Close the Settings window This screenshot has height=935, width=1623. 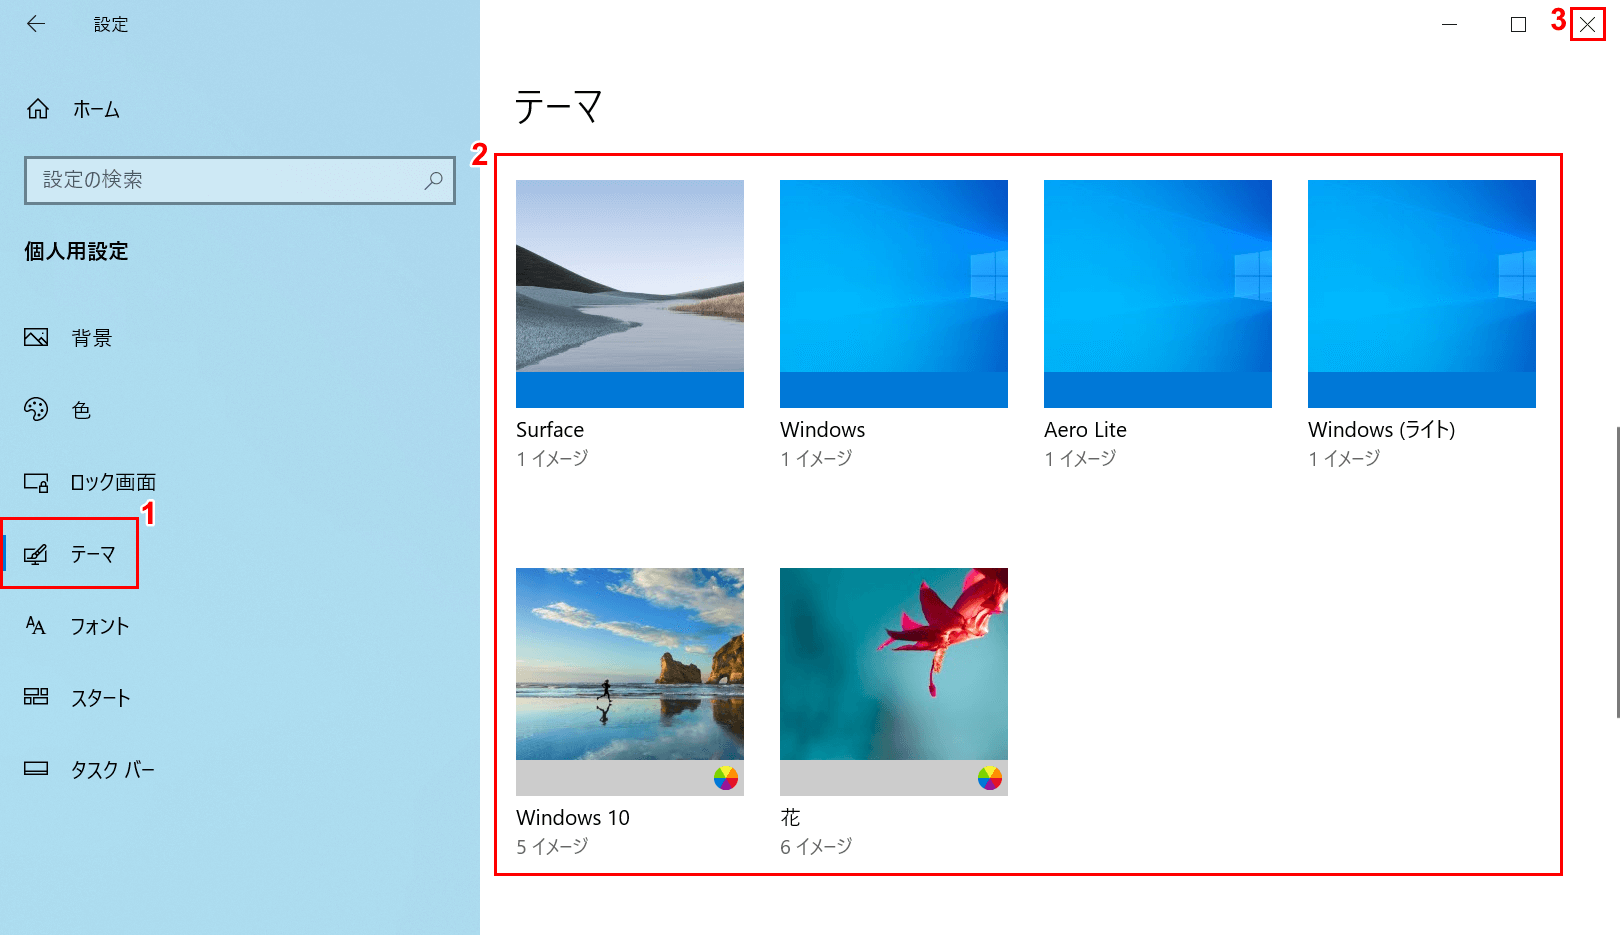pos(1587,24)
